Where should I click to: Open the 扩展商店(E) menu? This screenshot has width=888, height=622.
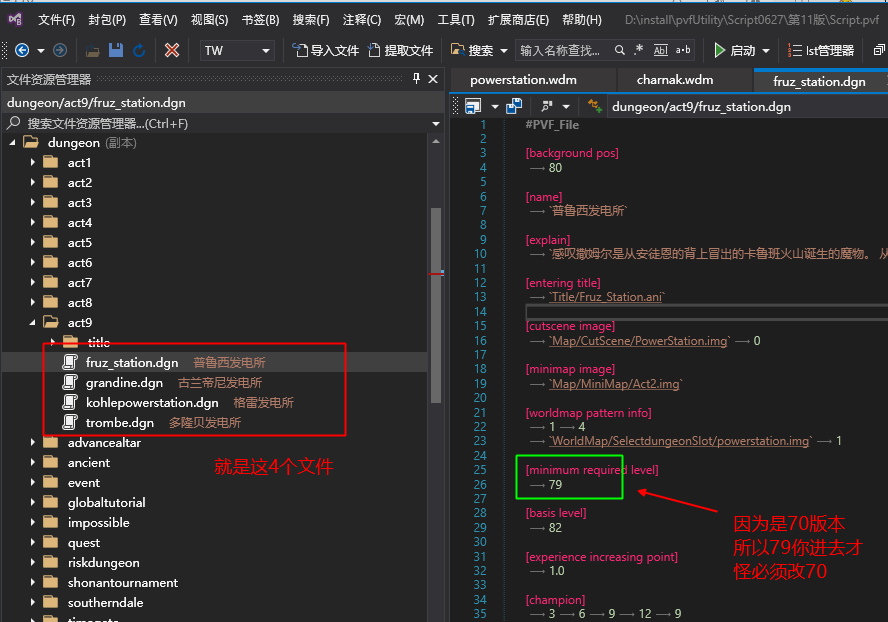coord(518,20)
